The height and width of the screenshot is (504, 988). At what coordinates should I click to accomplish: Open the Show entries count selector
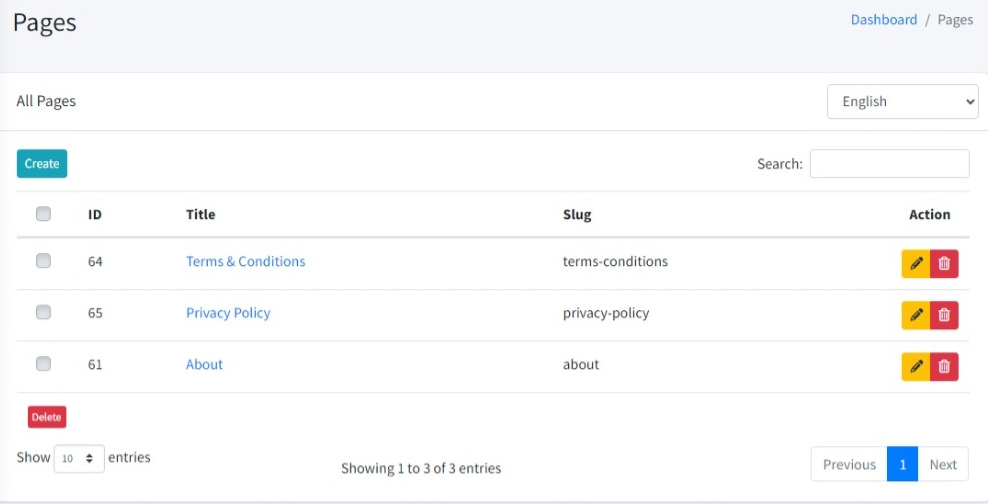(x=79, y=458)
